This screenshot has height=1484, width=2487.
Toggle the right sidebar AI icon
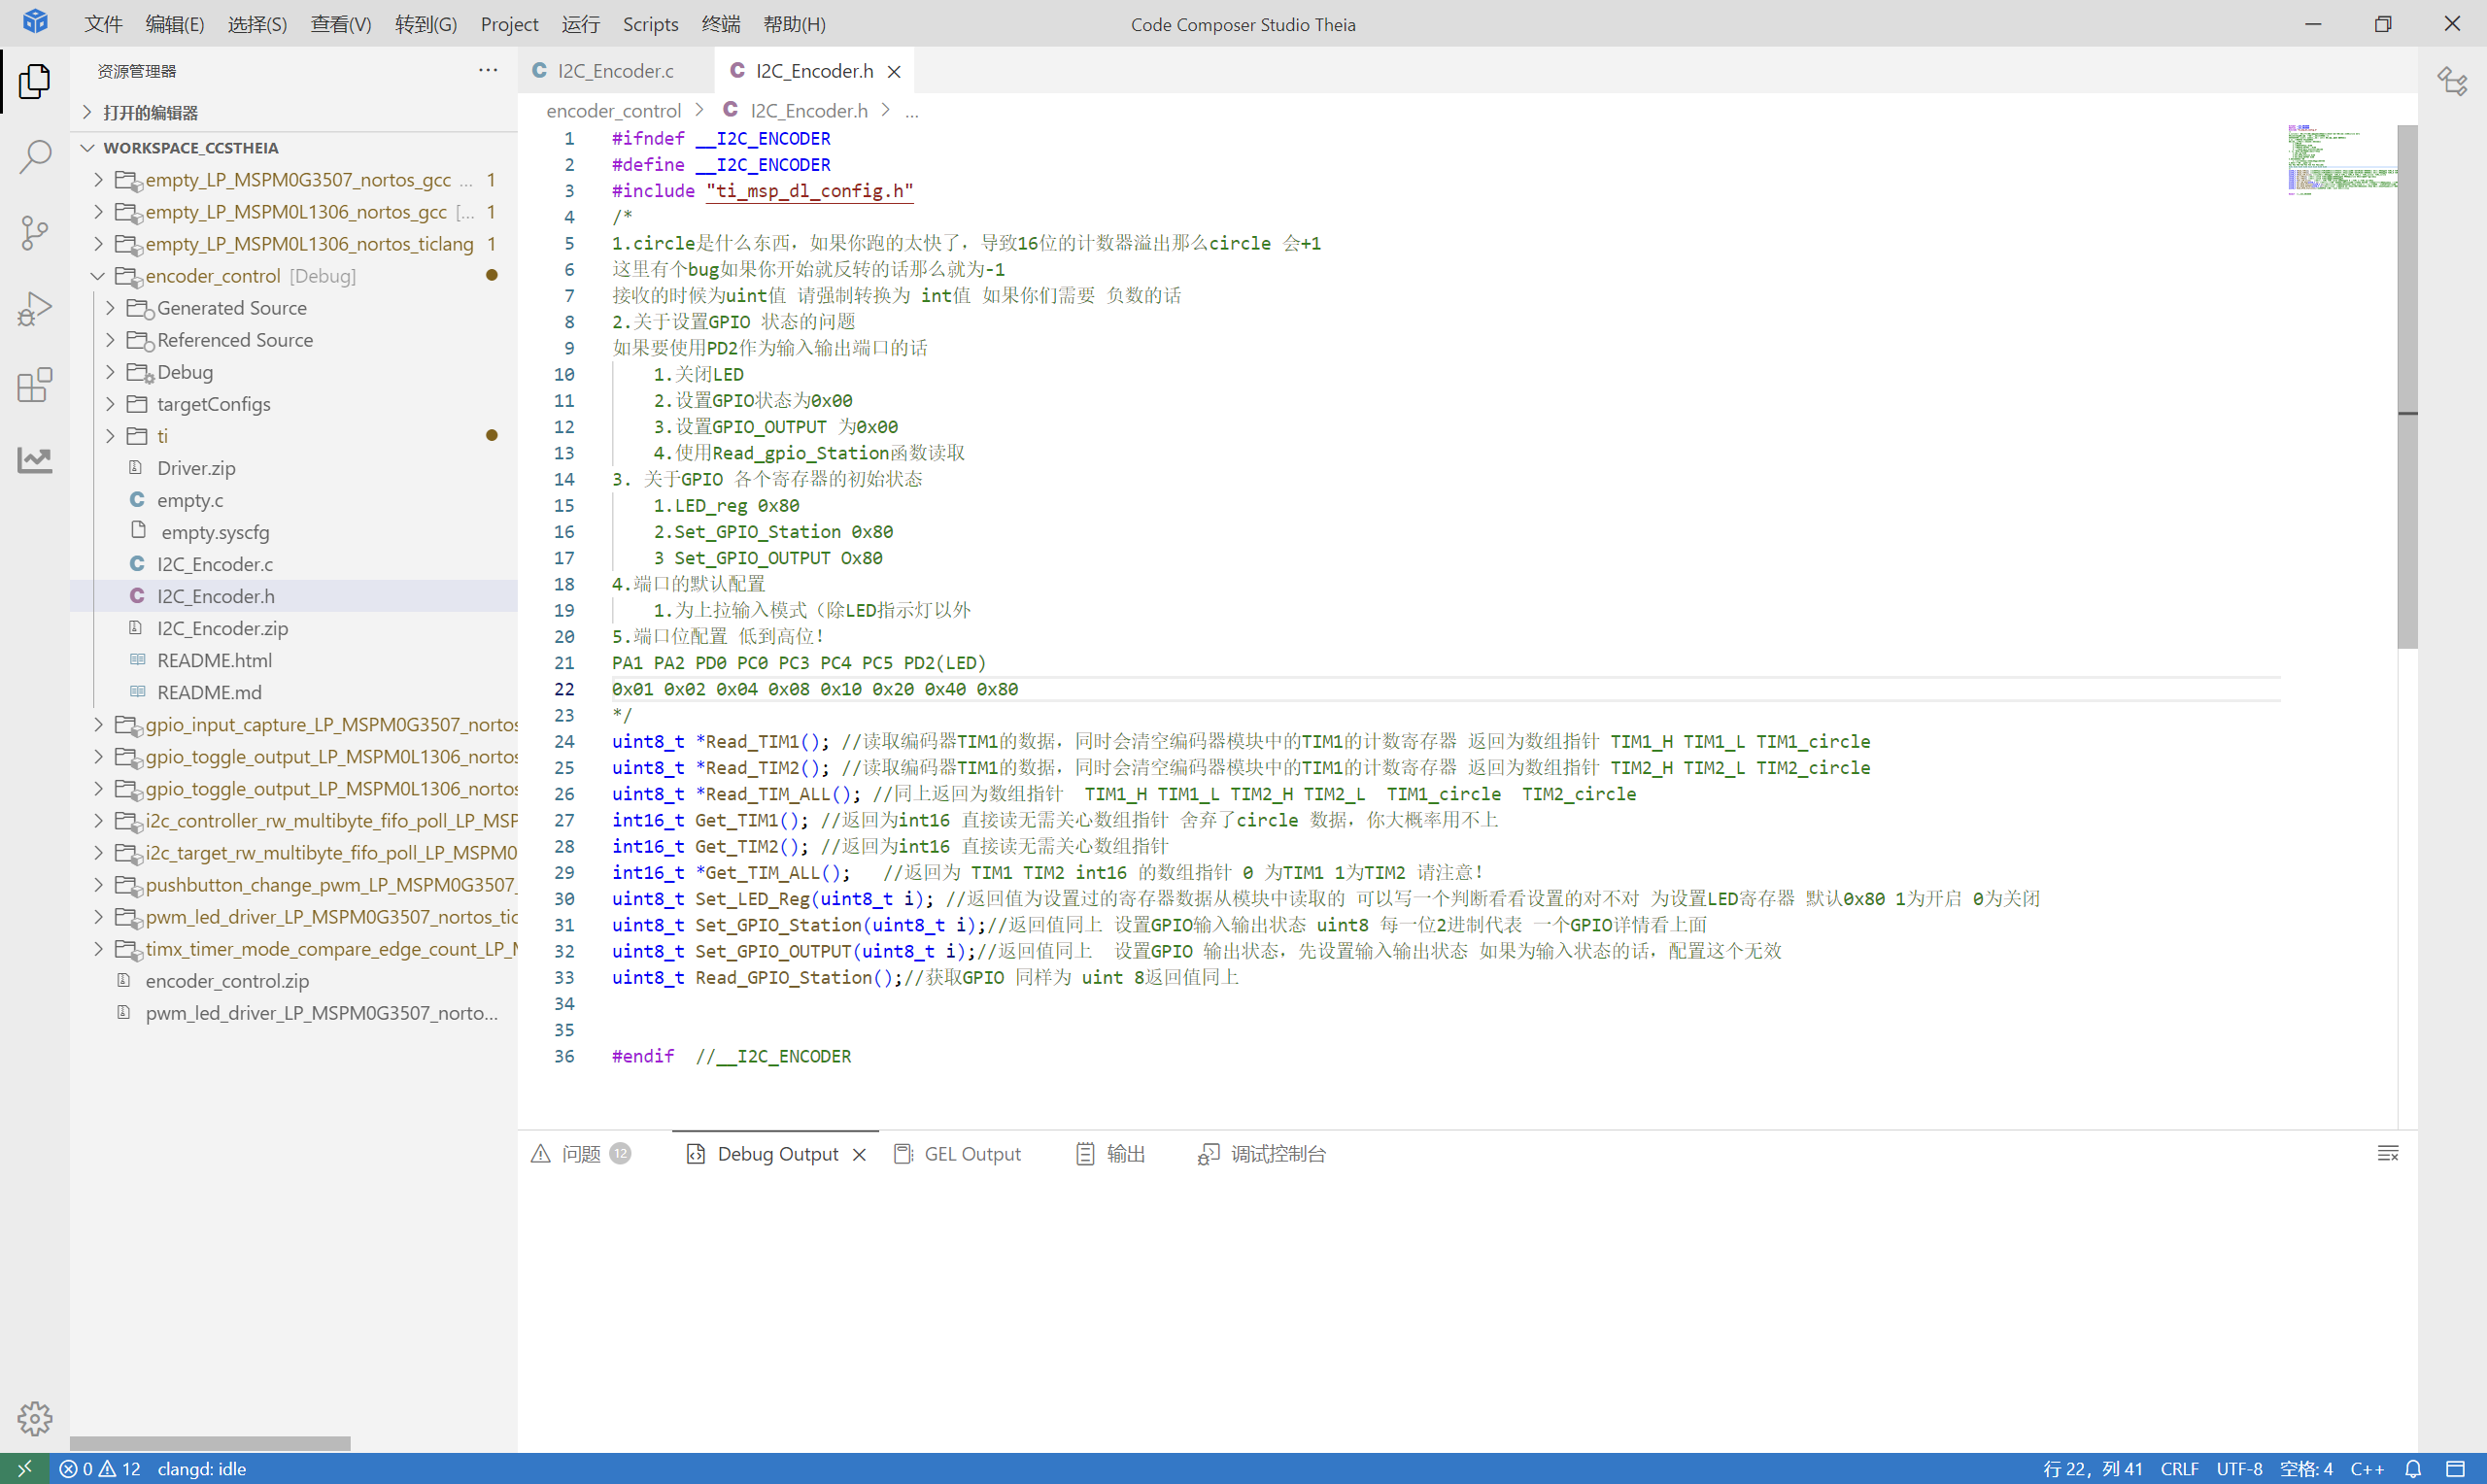coord(2452,81)
